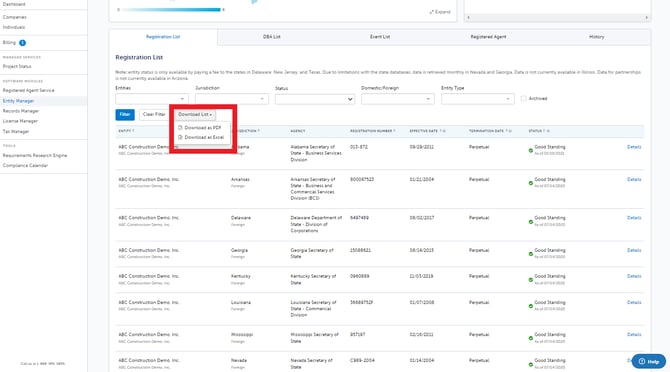Click the Clear Filter button

(x=154, y=114)
